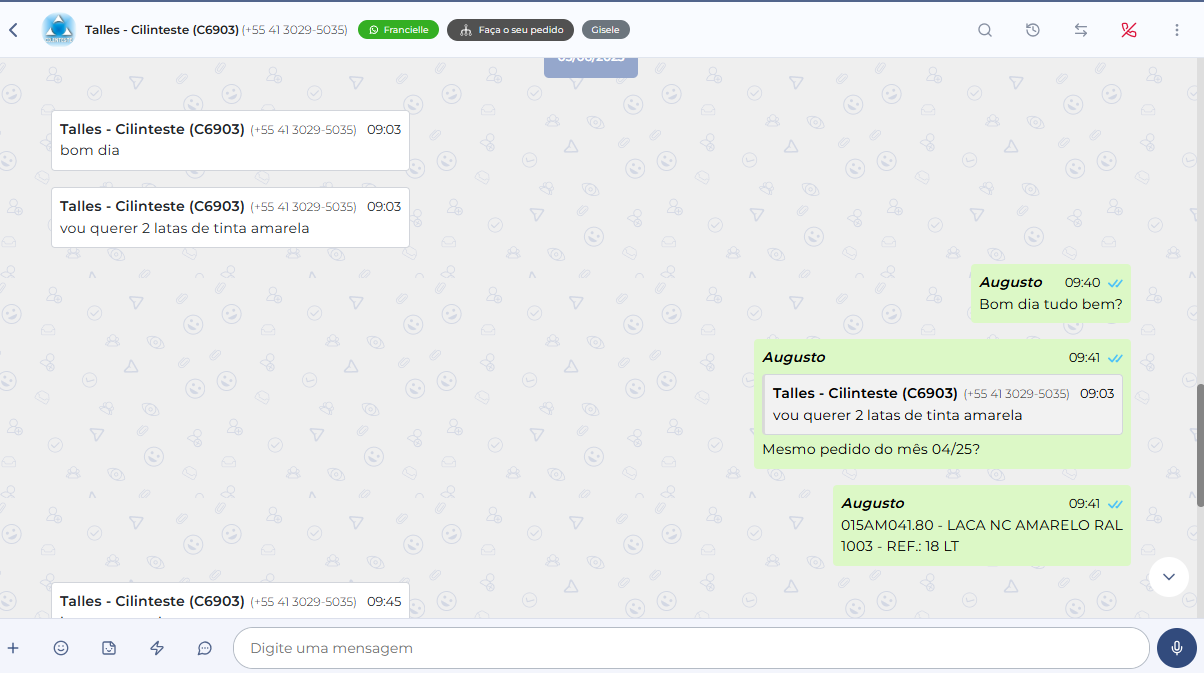Open the conversation history clock icon
This screenshot has height=673, width=1204.
1033,30
